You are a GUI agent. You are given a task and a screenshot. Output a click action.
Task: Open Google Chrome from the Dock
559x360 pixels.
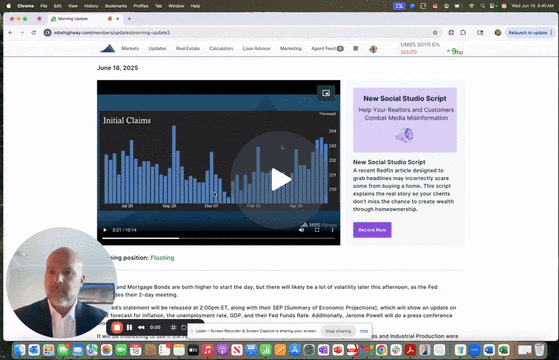coord(381,350)
